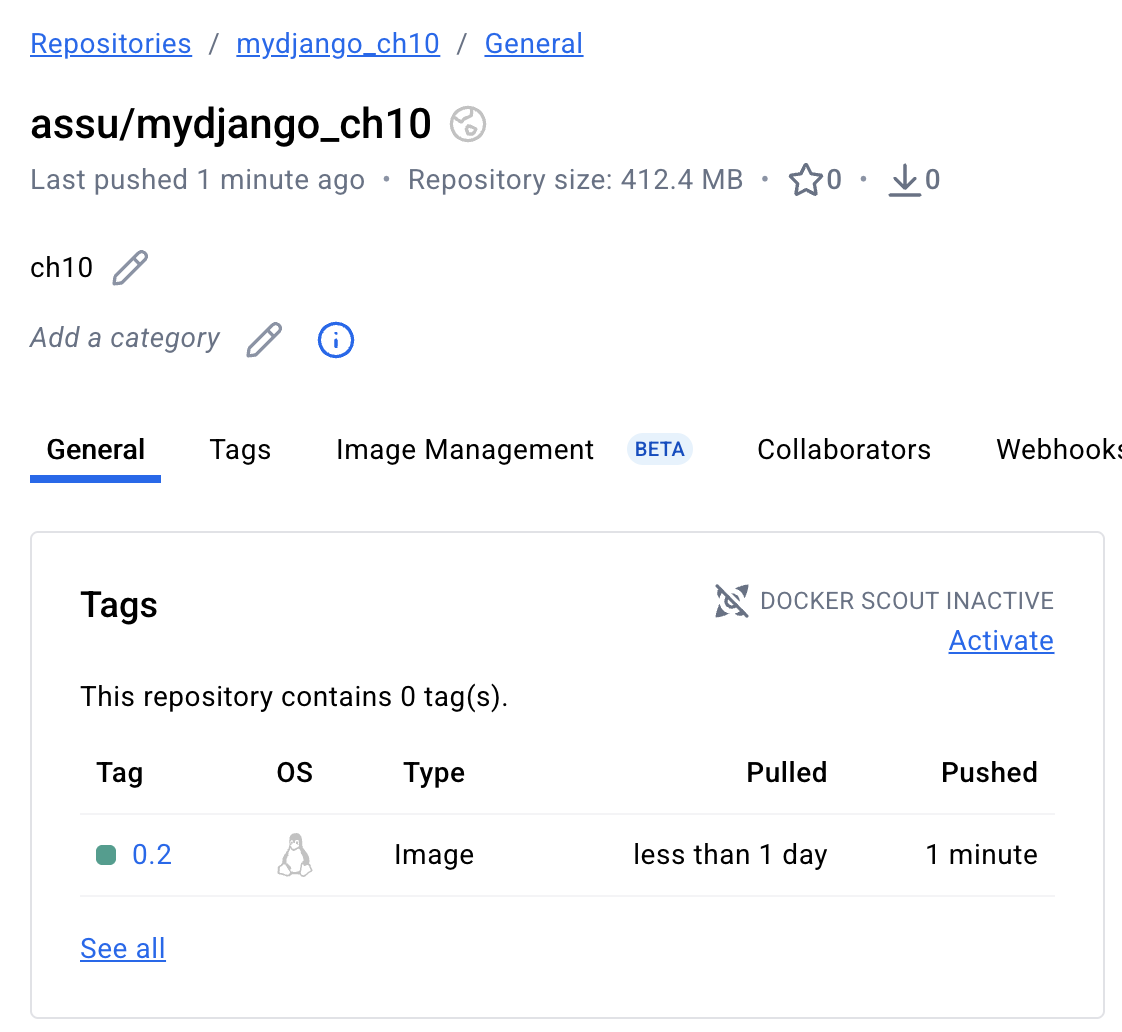Navigate to Repositories breadcrumb

(111, 44)
